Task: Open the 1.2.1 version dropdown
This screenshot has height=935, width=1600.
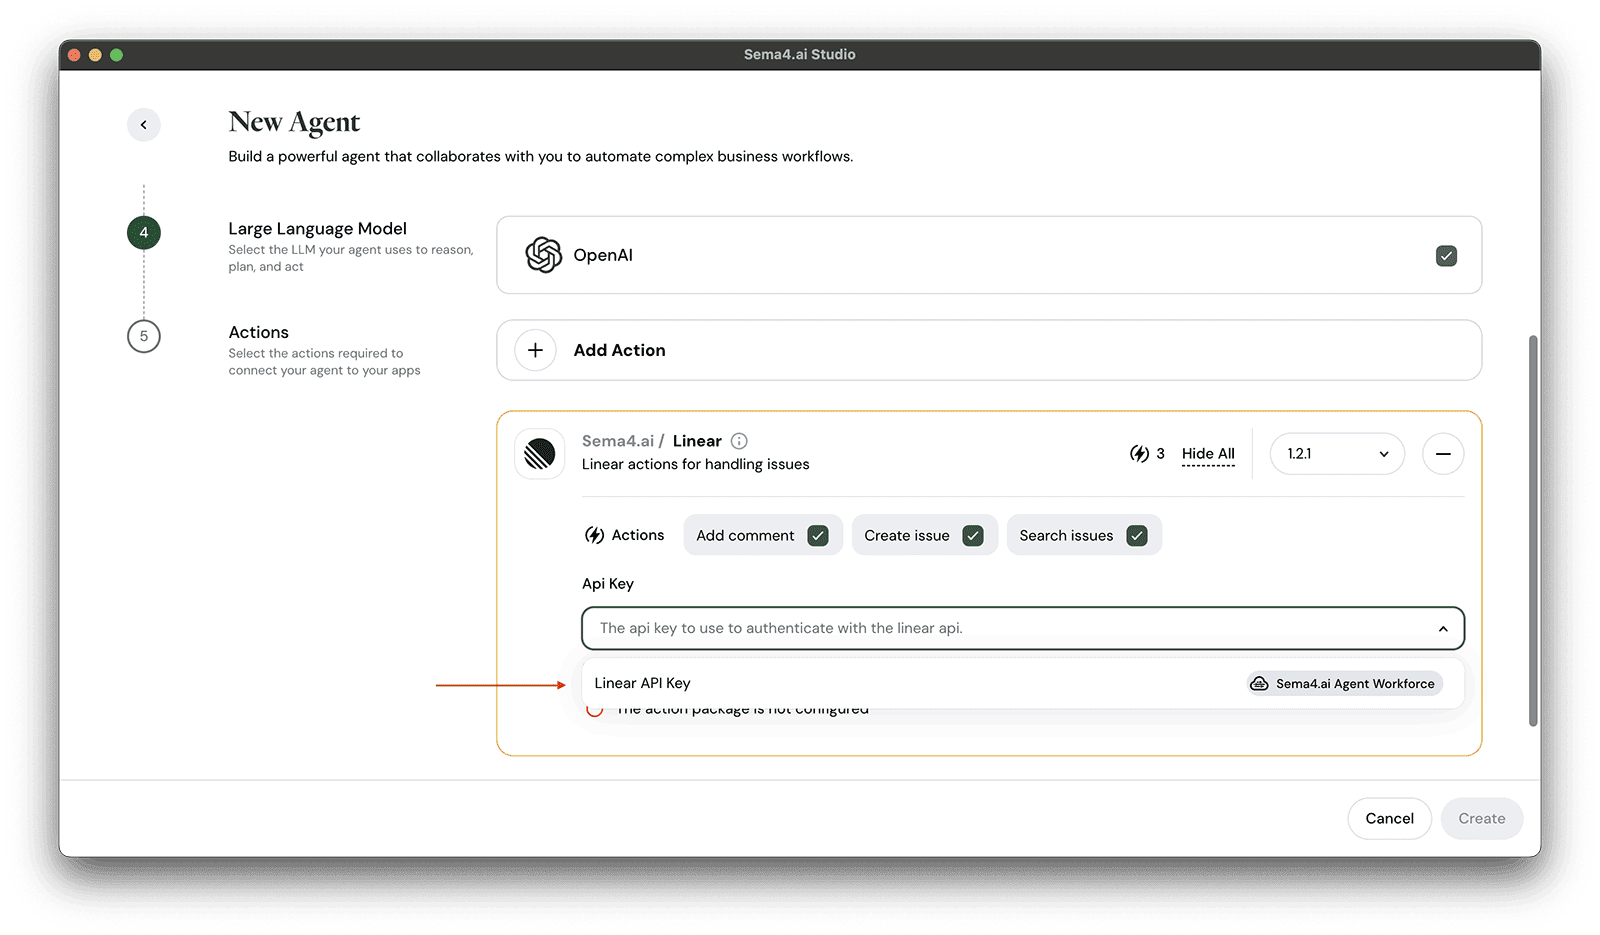Action: tap(1337, 454)
